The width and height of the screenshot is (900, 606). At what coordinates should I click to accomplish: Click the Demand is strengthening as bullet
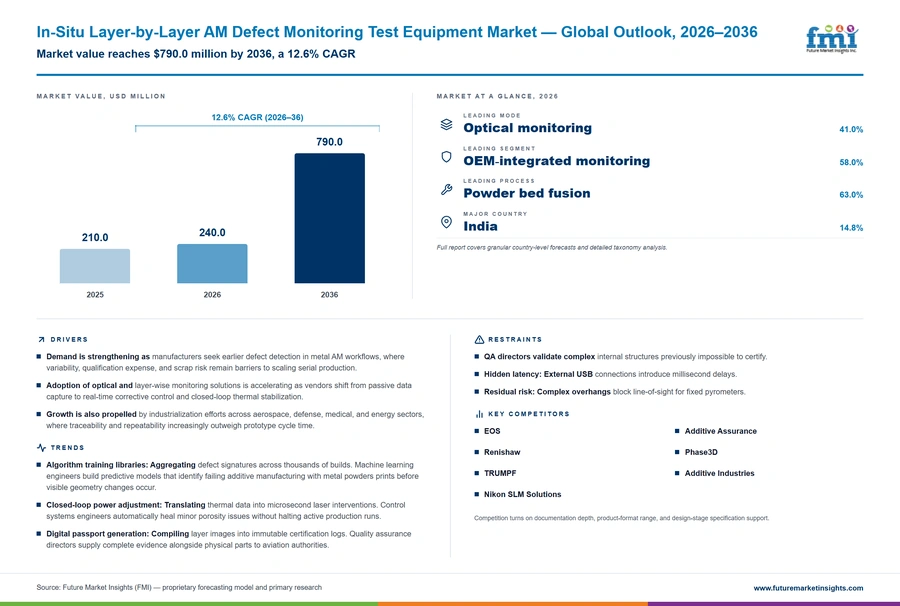[x=225, y=362]
